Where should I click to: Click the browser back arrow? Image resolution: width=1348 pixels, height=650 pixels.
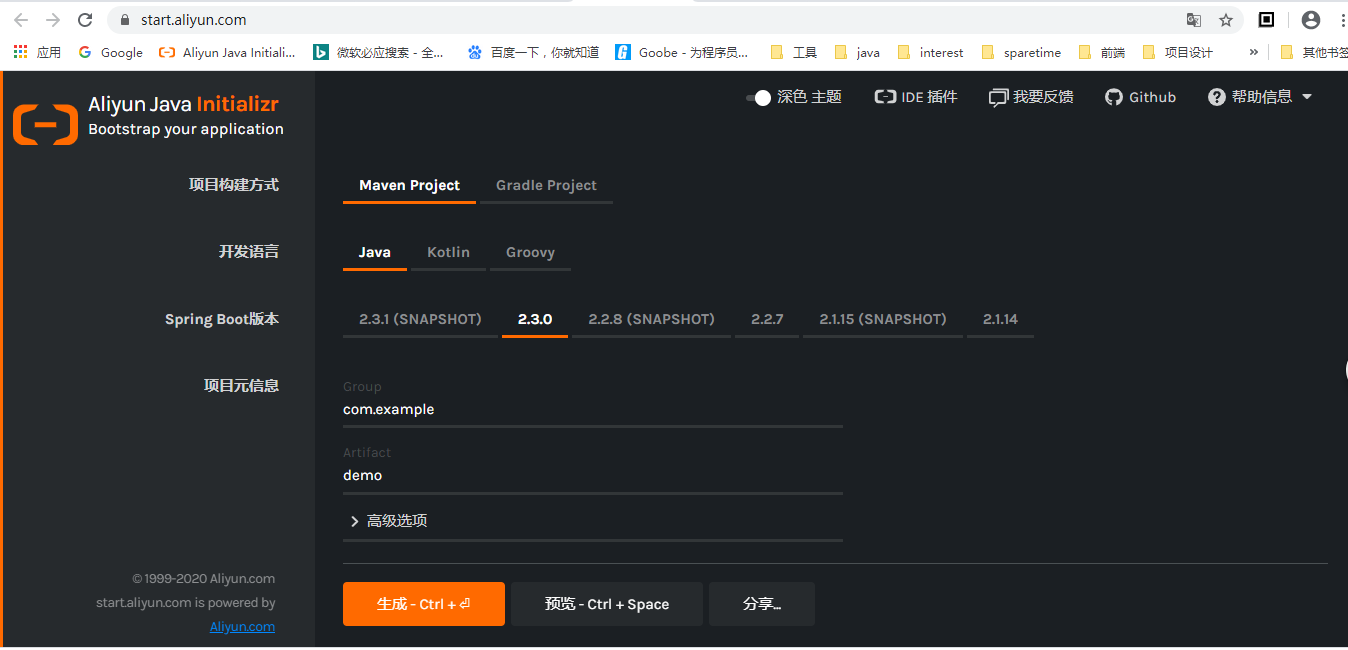tap(20, 20)
